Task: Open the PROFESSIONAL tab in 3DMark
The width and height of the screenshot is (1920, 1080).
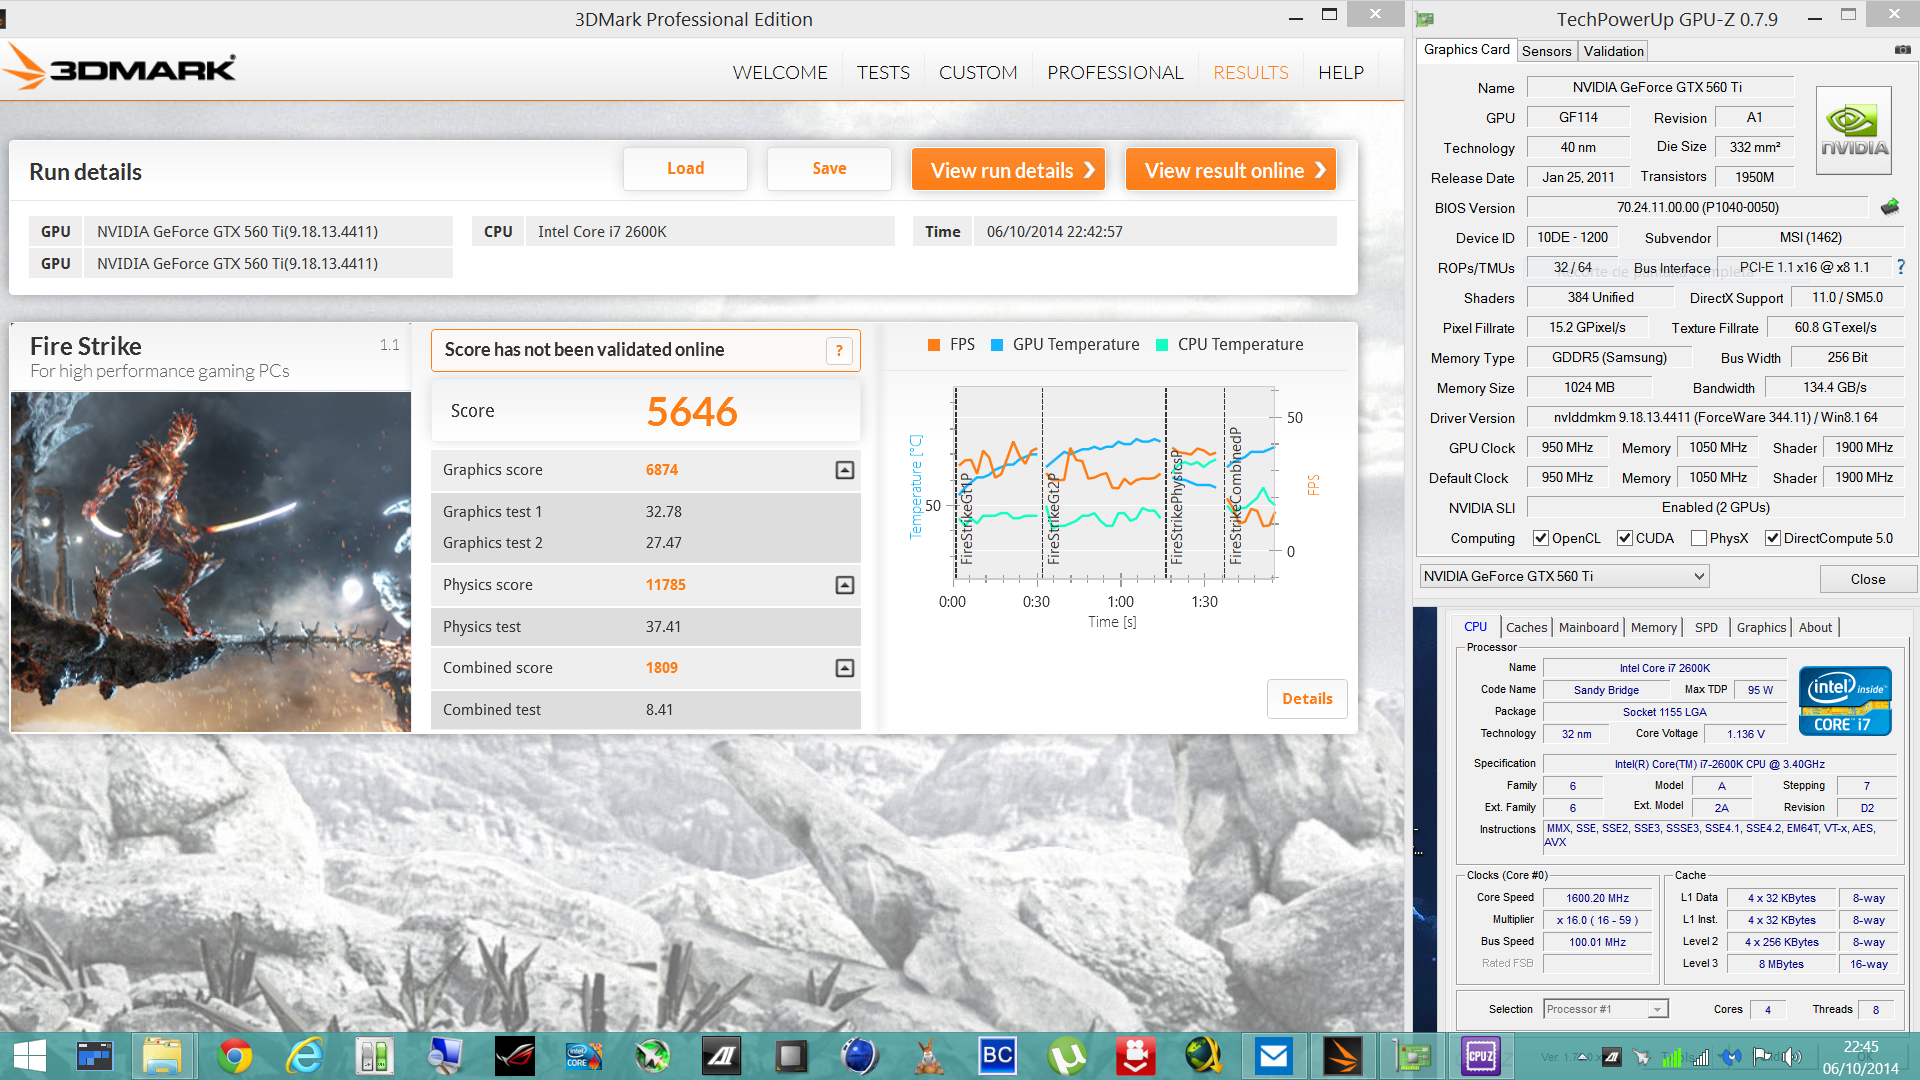Action: pos(1115,72)
